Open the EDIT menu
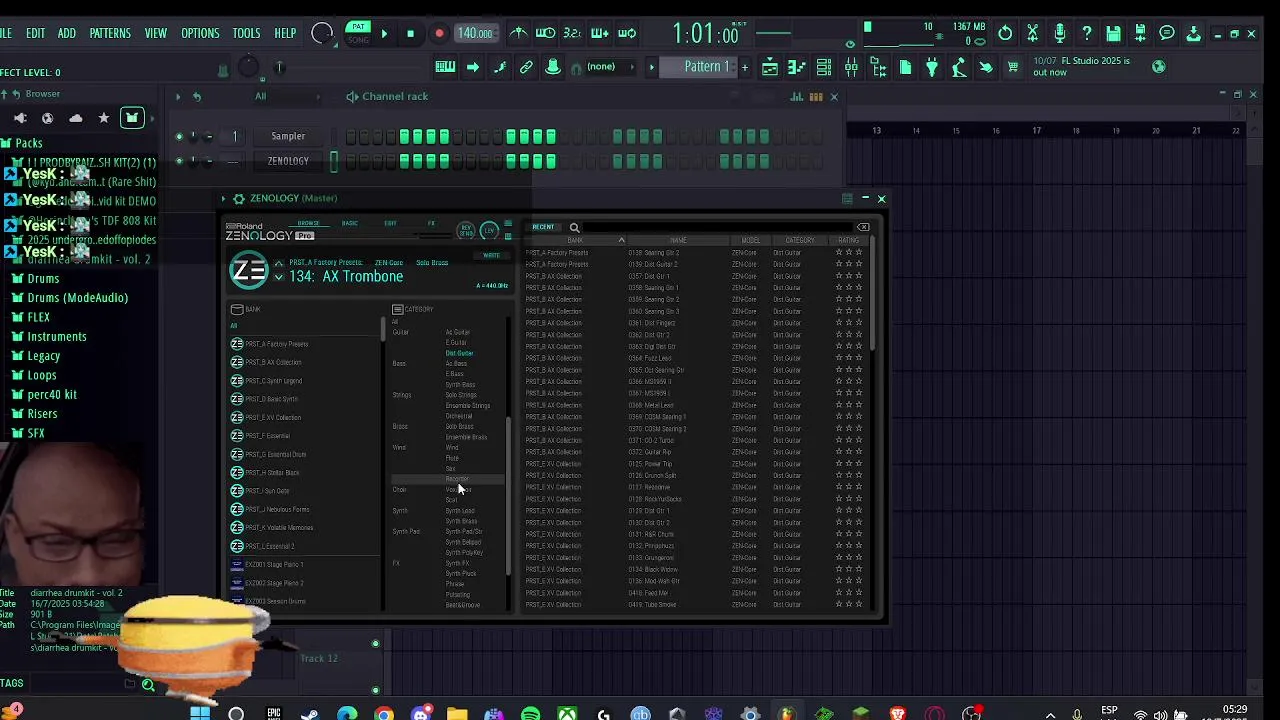Image resolution: width=1280 pixels, height=720 pixels. pyautogui.click(x=35, y=33)
